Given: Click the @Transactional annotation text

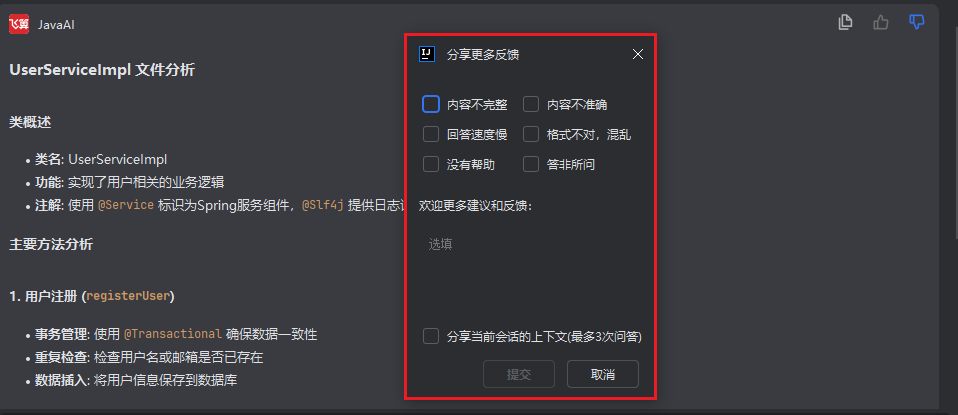Looking at the screenshot, I should [x=173, y=334].
